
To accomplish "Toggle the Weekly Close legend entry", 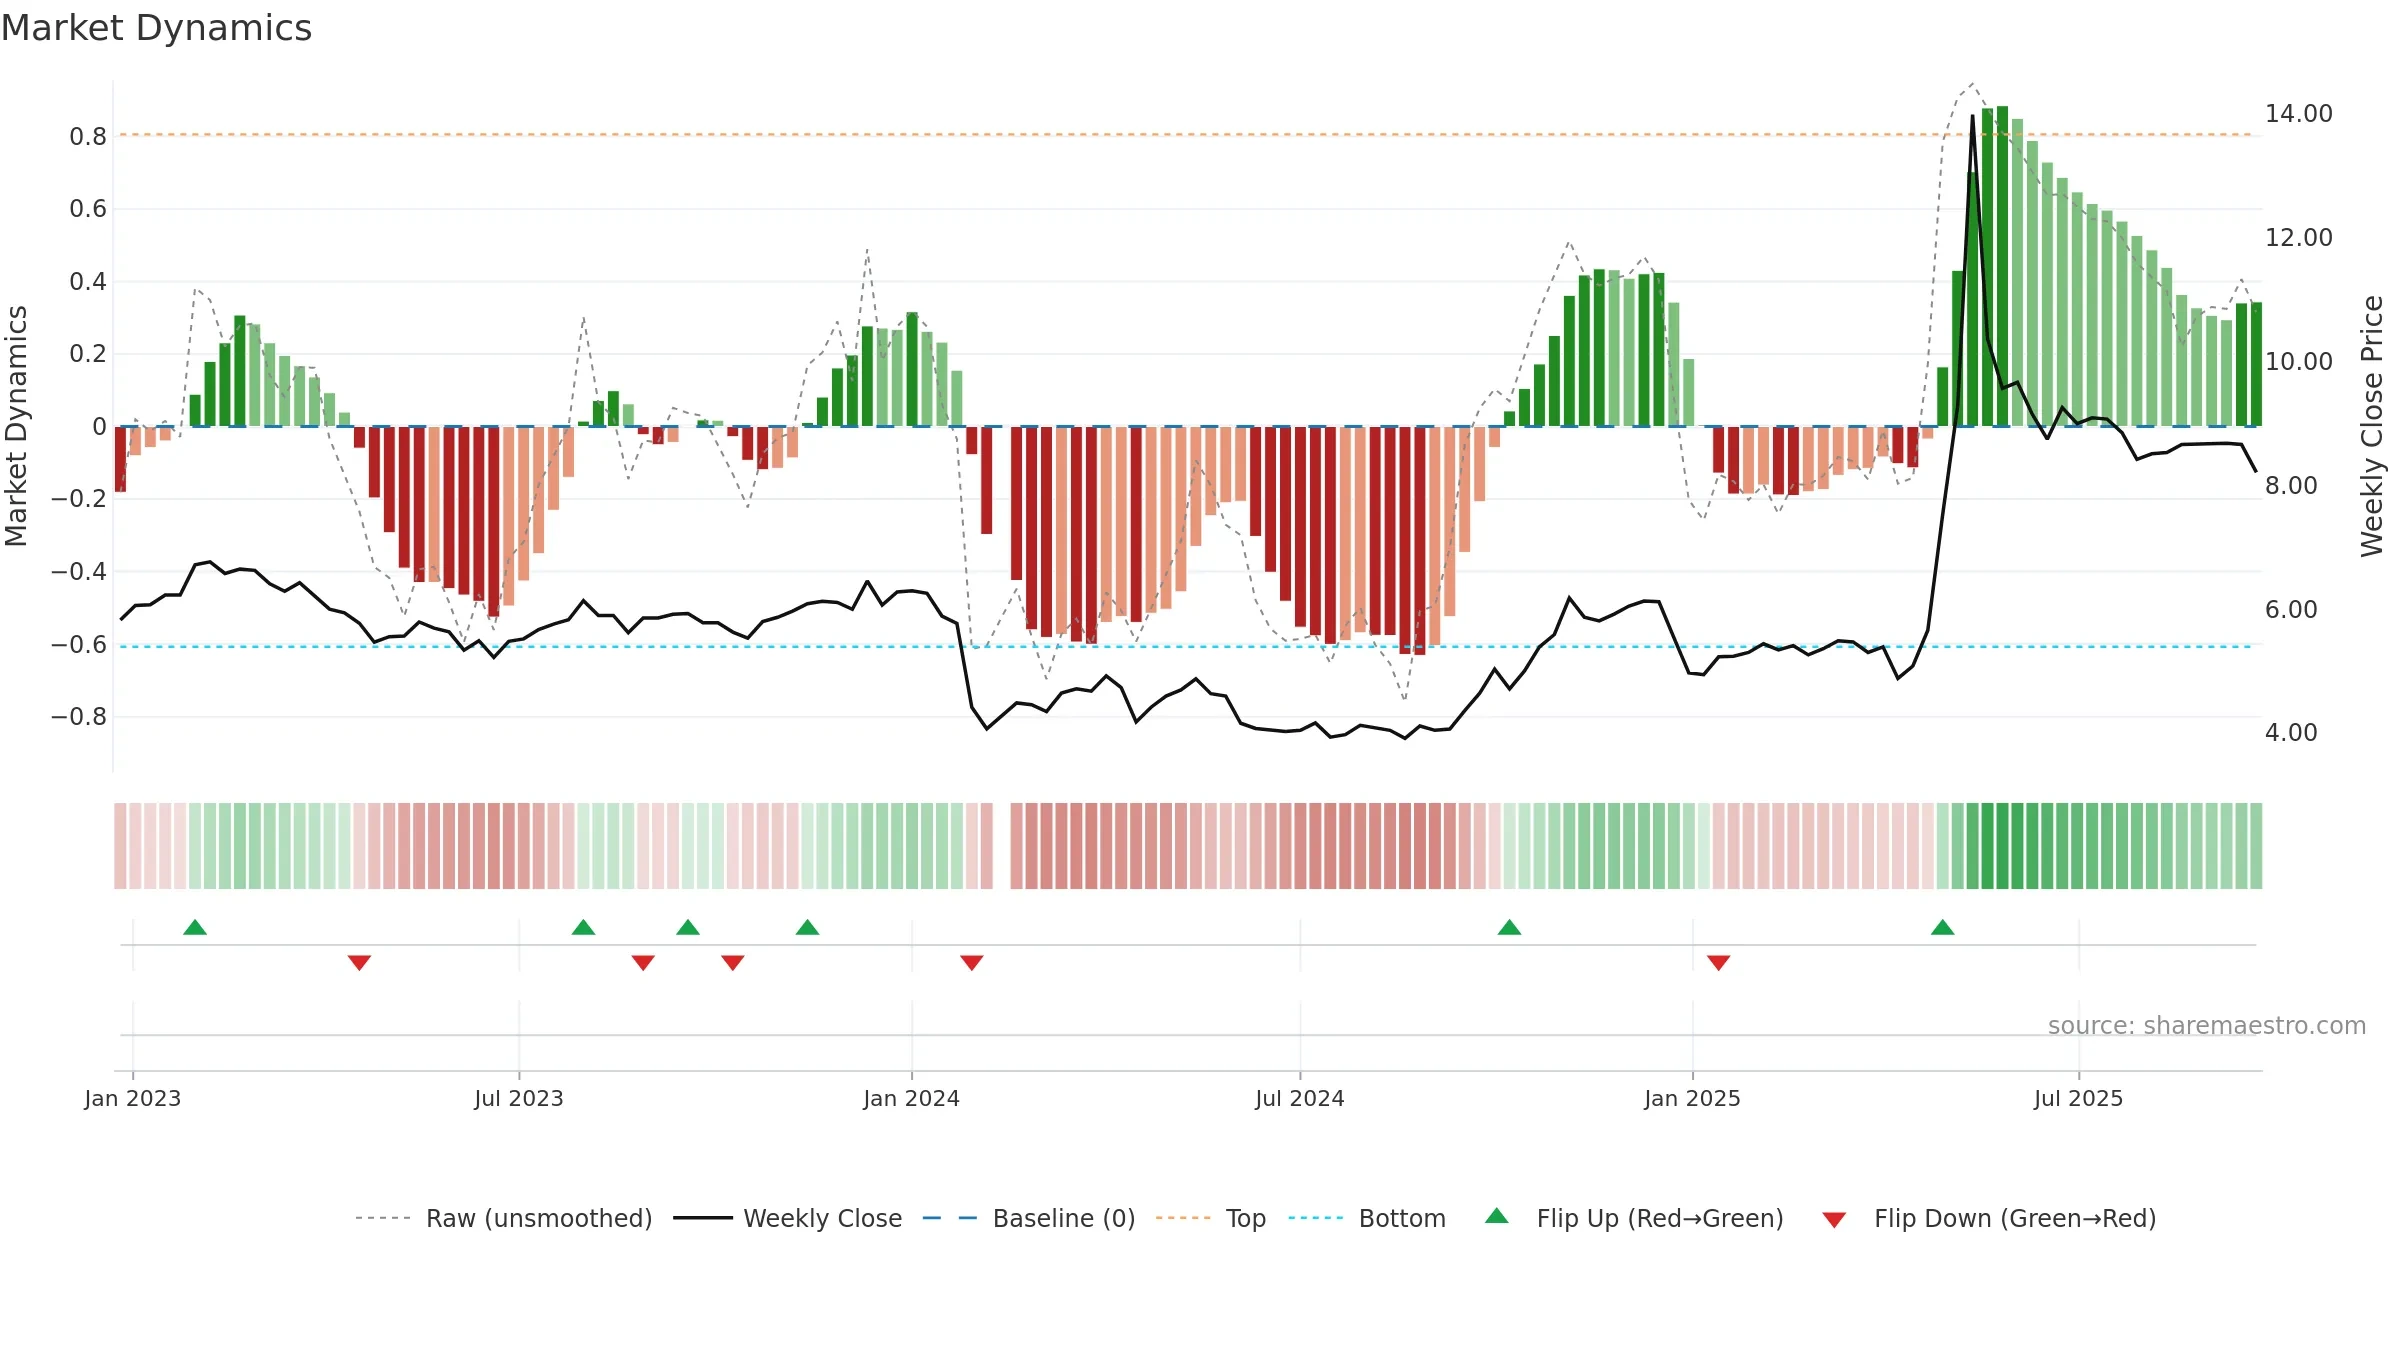I will coord(787,1218).
